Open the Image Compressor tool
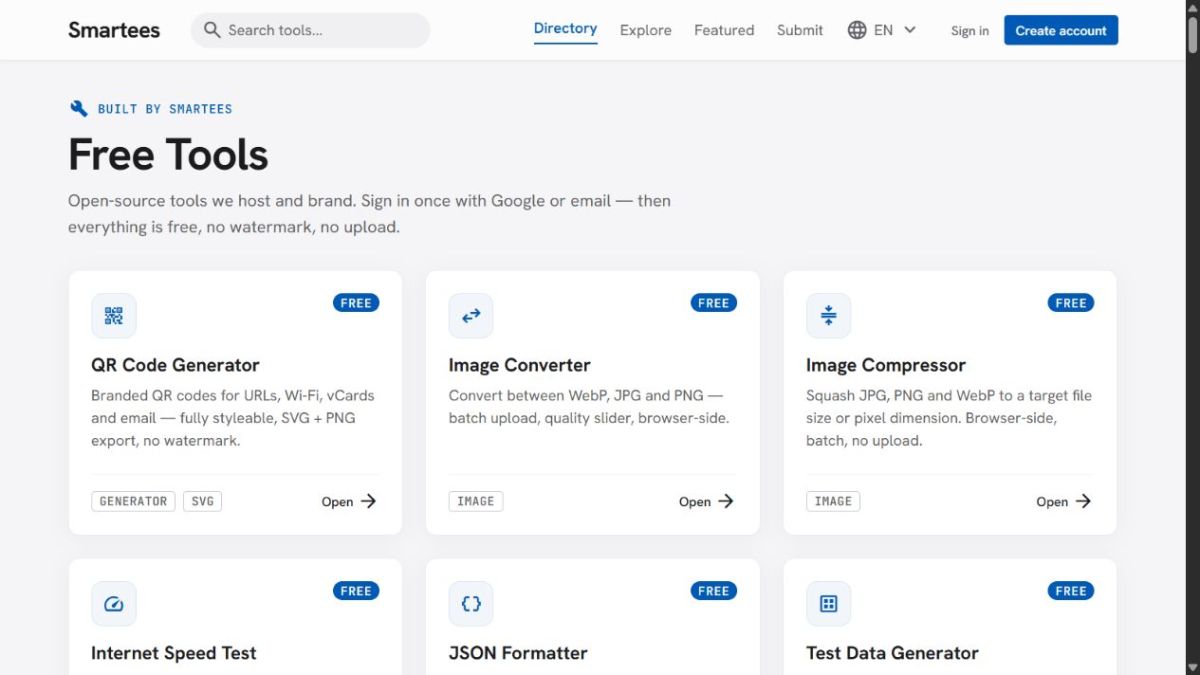This screenshot has height=675, width=1200. pyautogui.click(x=1063, y=502)
